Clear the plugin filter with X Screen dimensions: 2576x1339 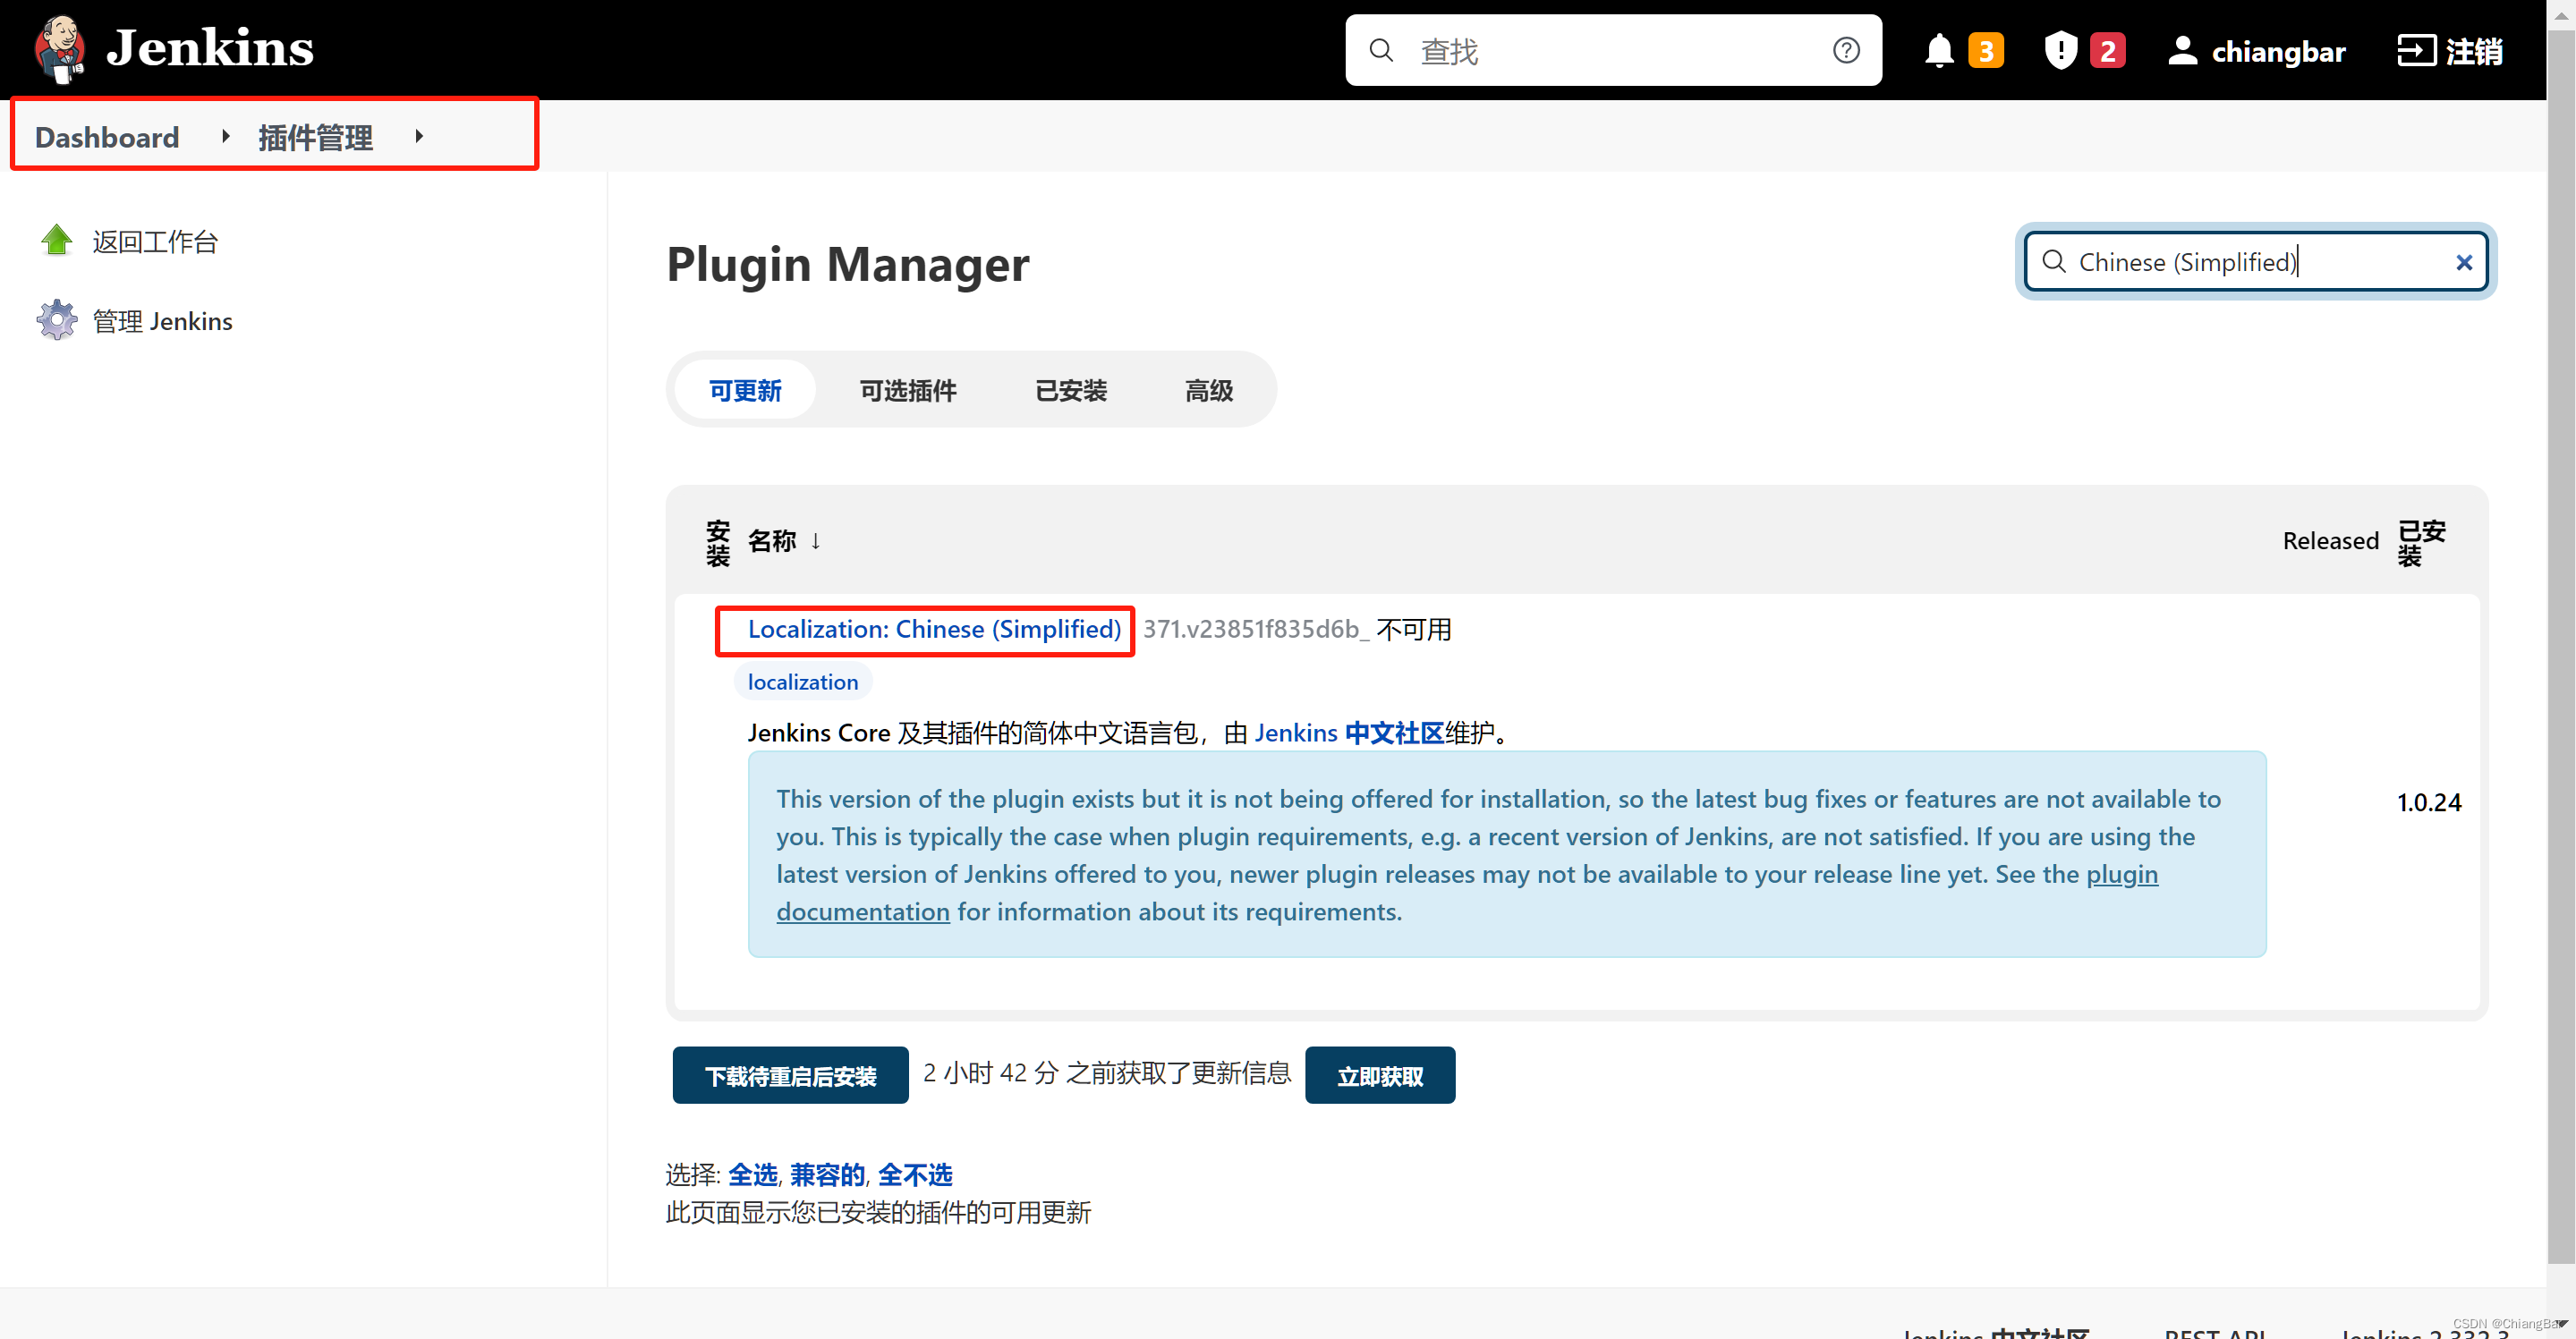point(2464,262)
